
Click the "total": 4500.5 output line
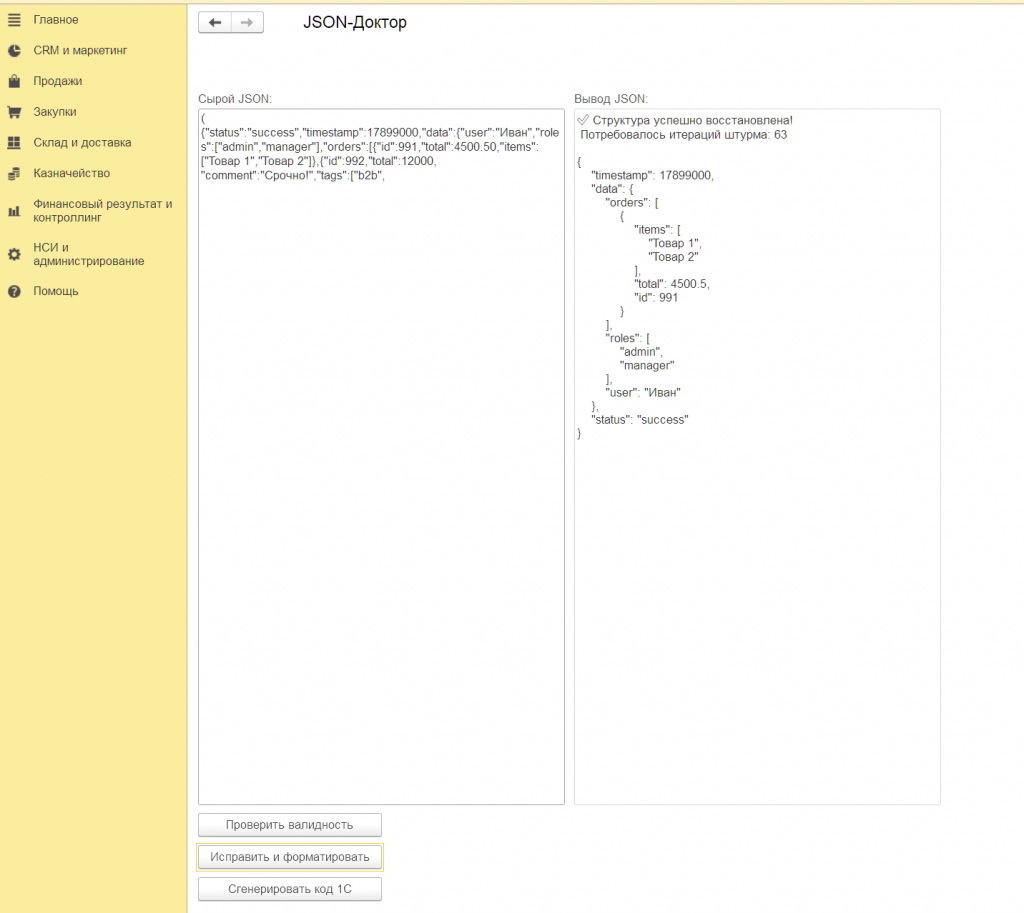pos(671,283)
